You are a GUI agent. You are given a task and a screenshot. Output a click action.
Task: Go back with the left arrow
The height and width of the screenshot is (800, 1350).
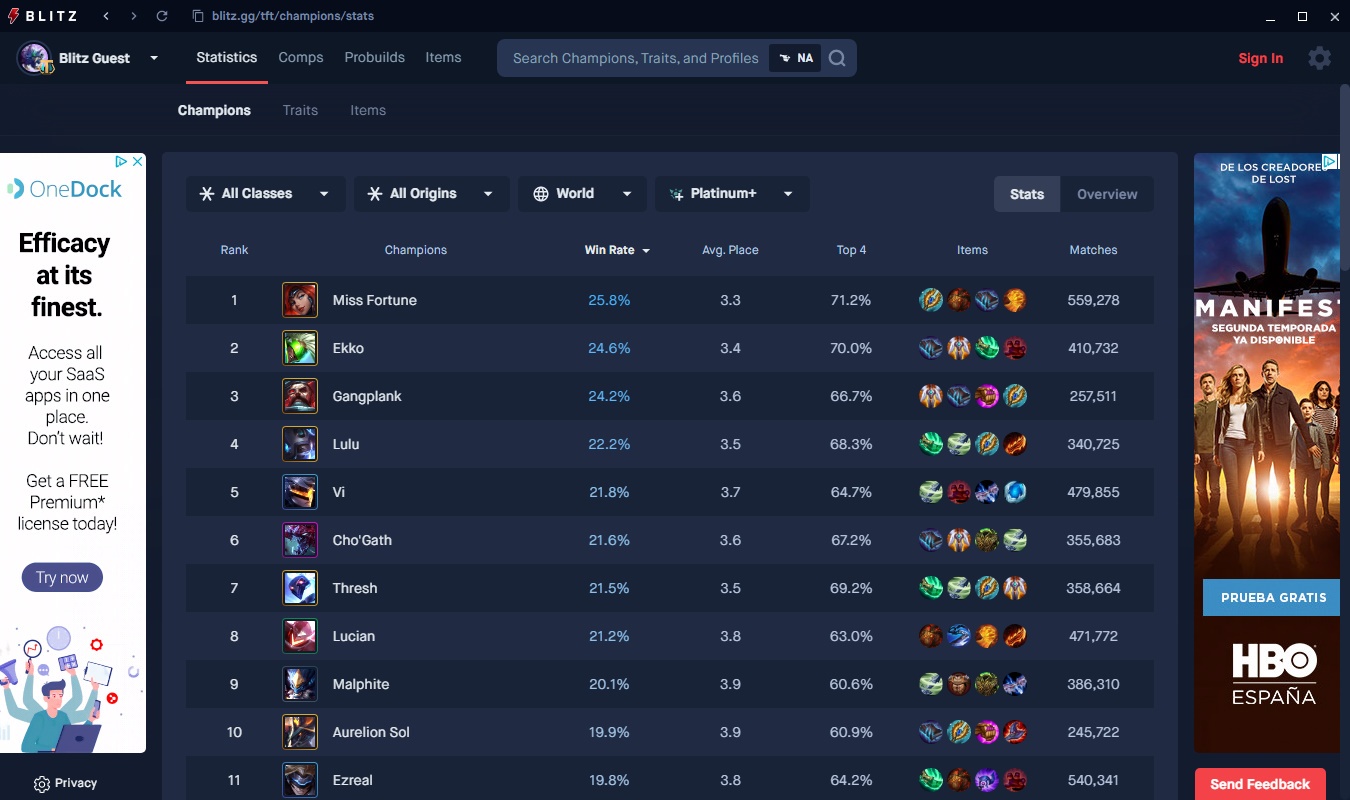pyautogui.click(x=107, y=16)
